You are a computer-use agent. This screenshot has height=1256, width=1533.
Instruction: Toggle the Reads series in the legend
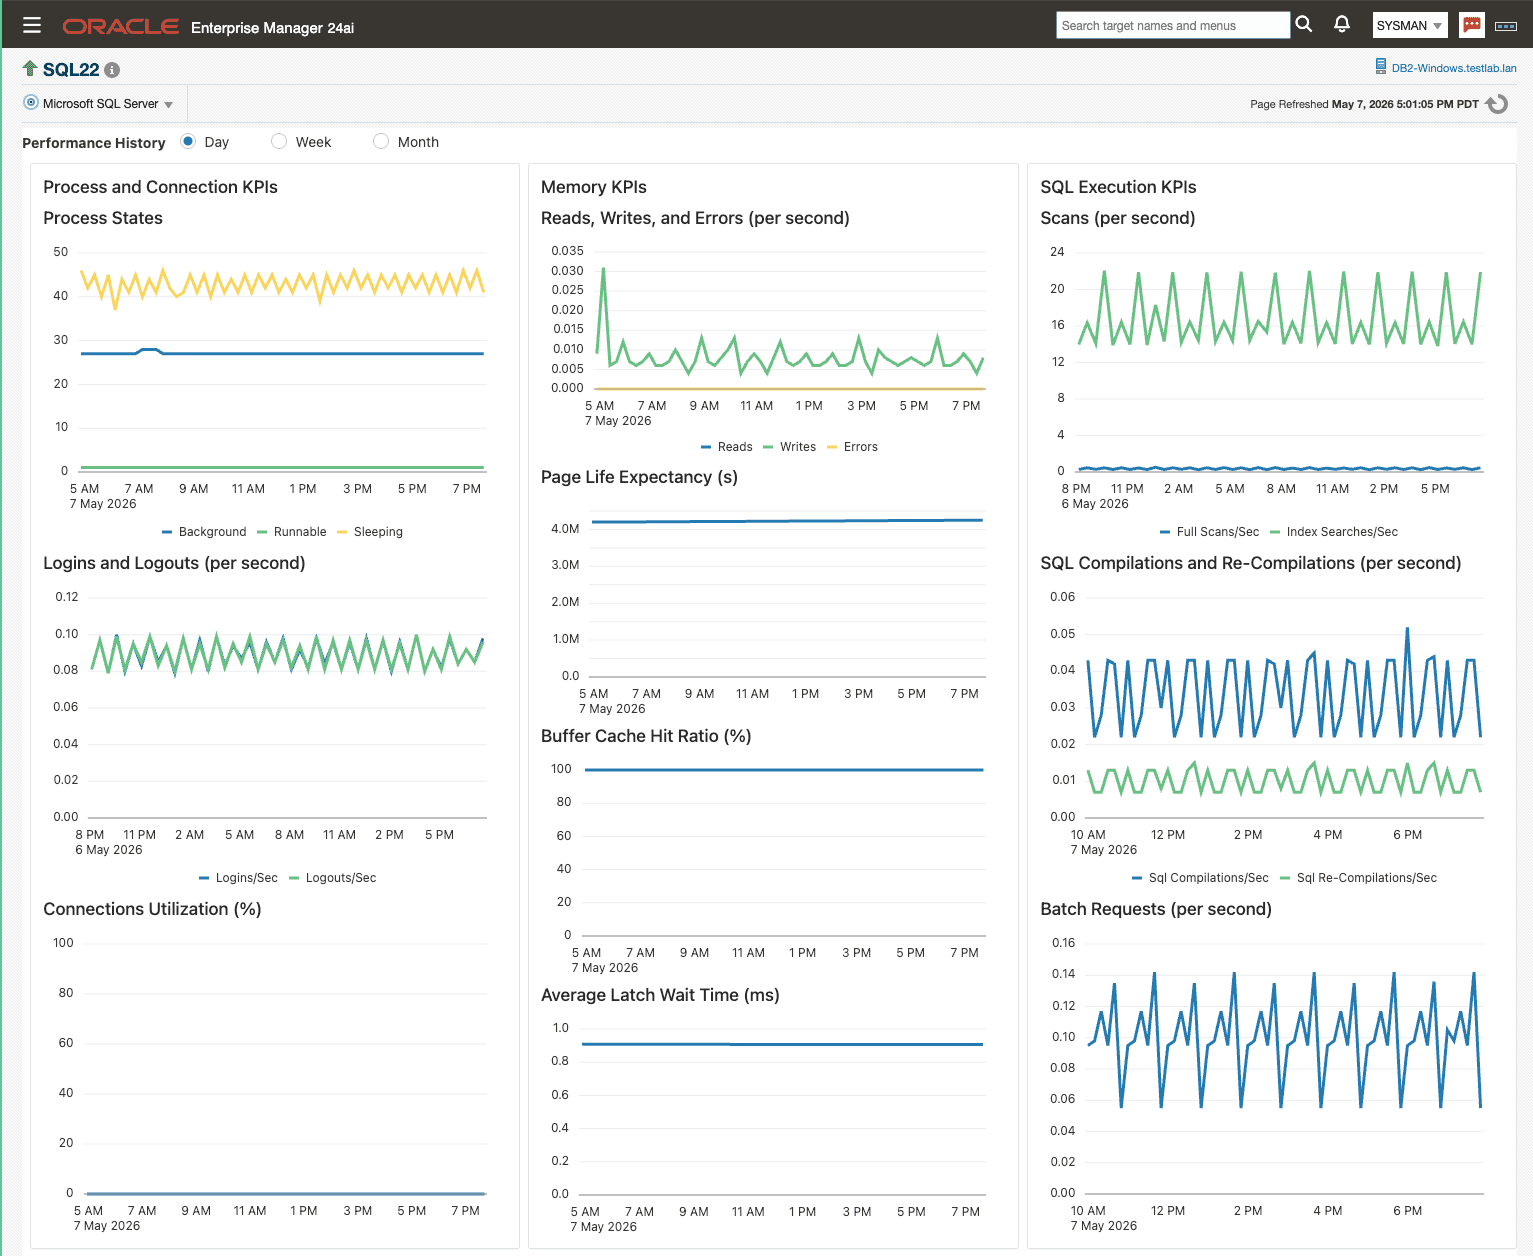coord(726,447)
